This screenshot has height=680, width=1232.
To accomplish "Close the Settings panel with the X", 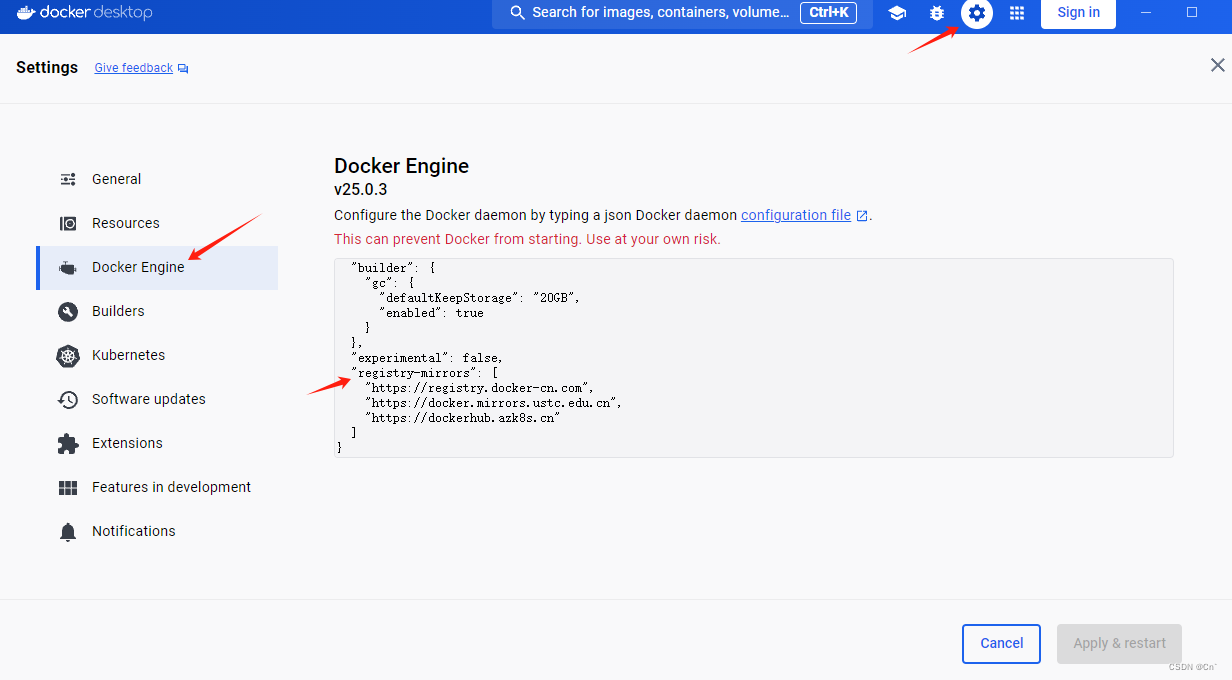I will [1217, 65].
